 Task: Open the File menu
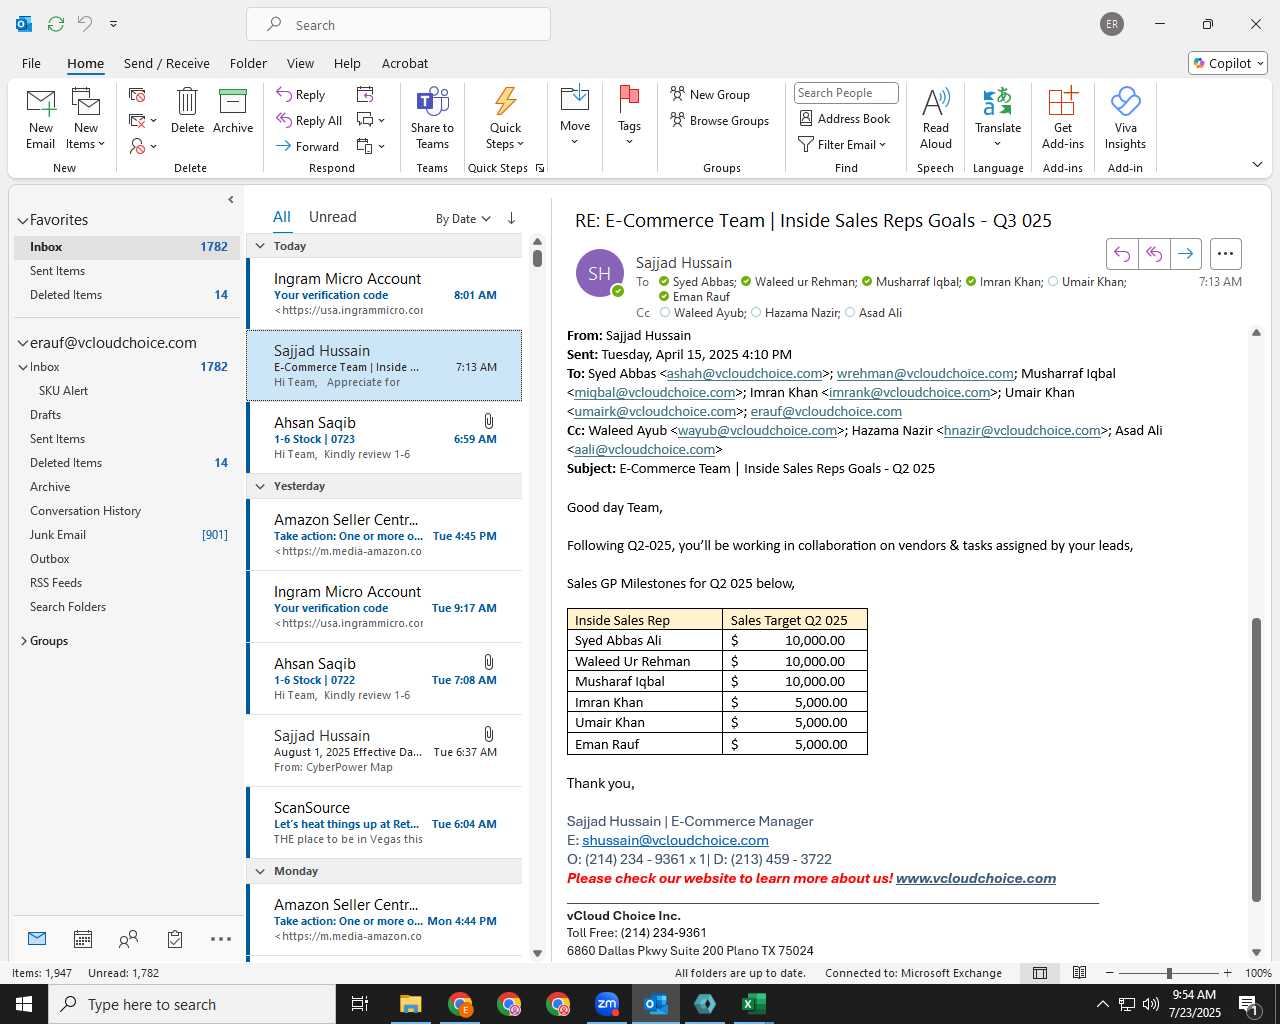tap(31, 63)
